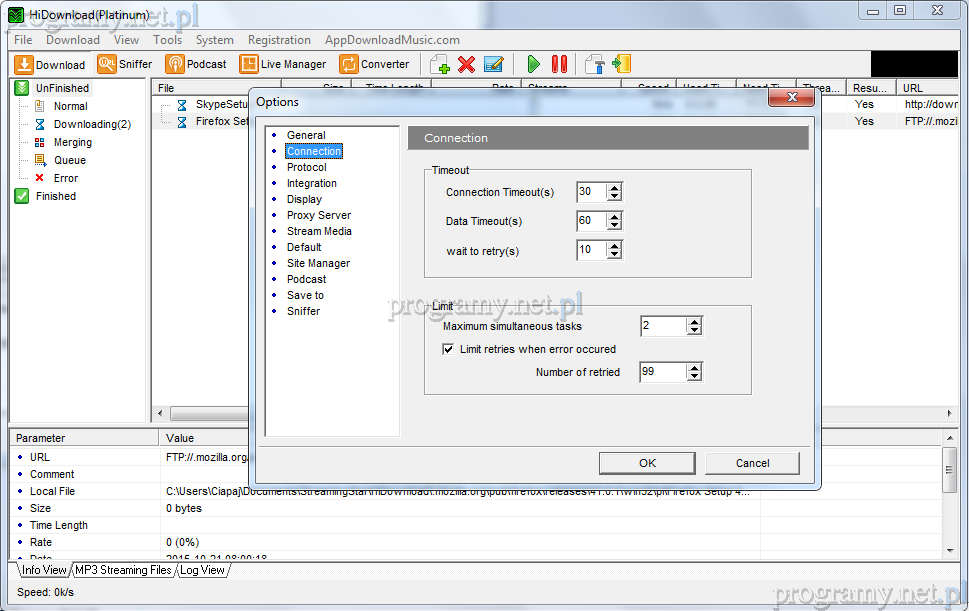This screenshot has width=969, height=611.
Task: Increase Connection Timeout with up arrow
Action: pos(614,188)
